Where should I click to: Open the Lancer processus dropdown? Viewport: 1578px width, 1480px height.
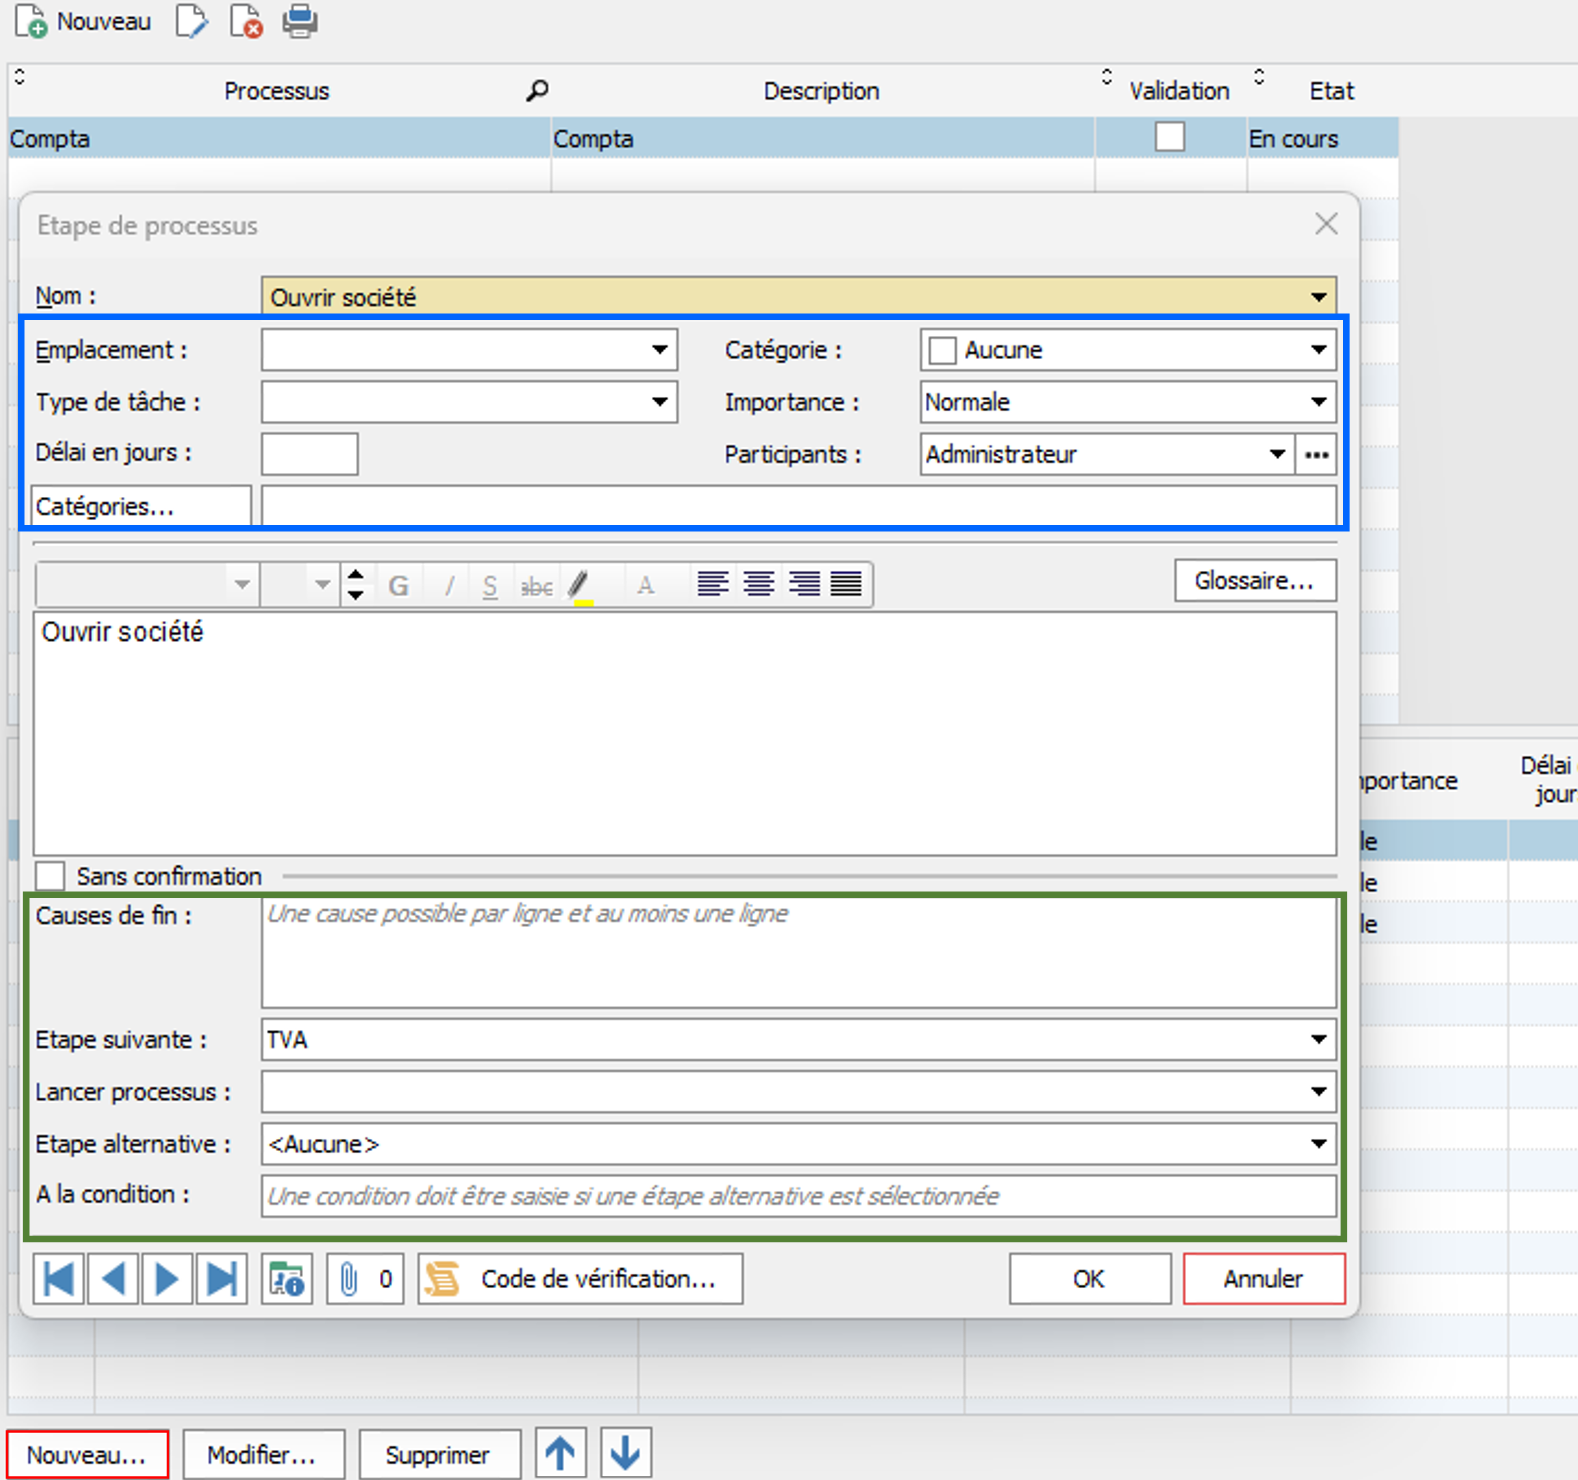(1319, 1092)
